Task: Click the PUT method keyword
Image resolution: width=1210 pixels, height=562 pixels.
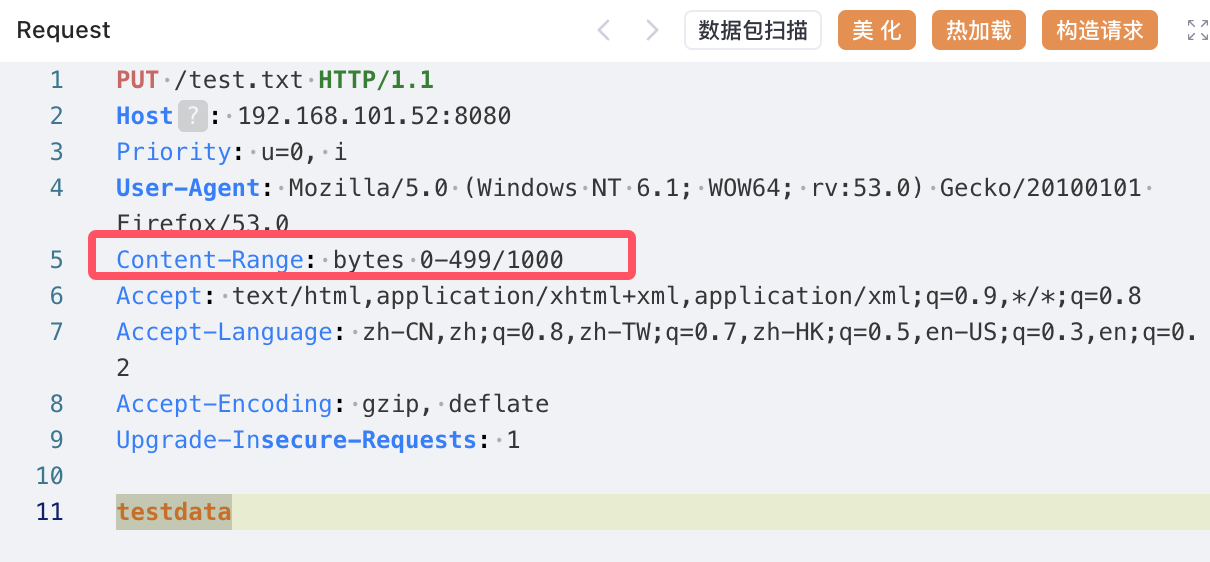Action: click(137, 80)
